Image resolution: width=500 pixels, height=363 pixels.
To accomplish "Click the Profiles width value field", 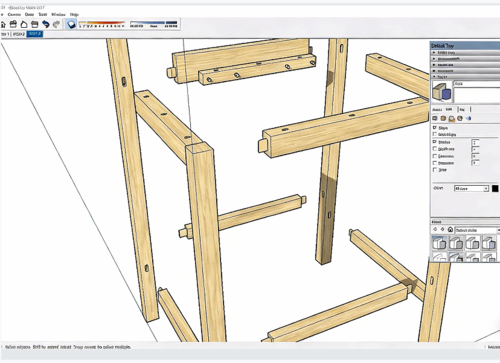I will pos(475,142).
